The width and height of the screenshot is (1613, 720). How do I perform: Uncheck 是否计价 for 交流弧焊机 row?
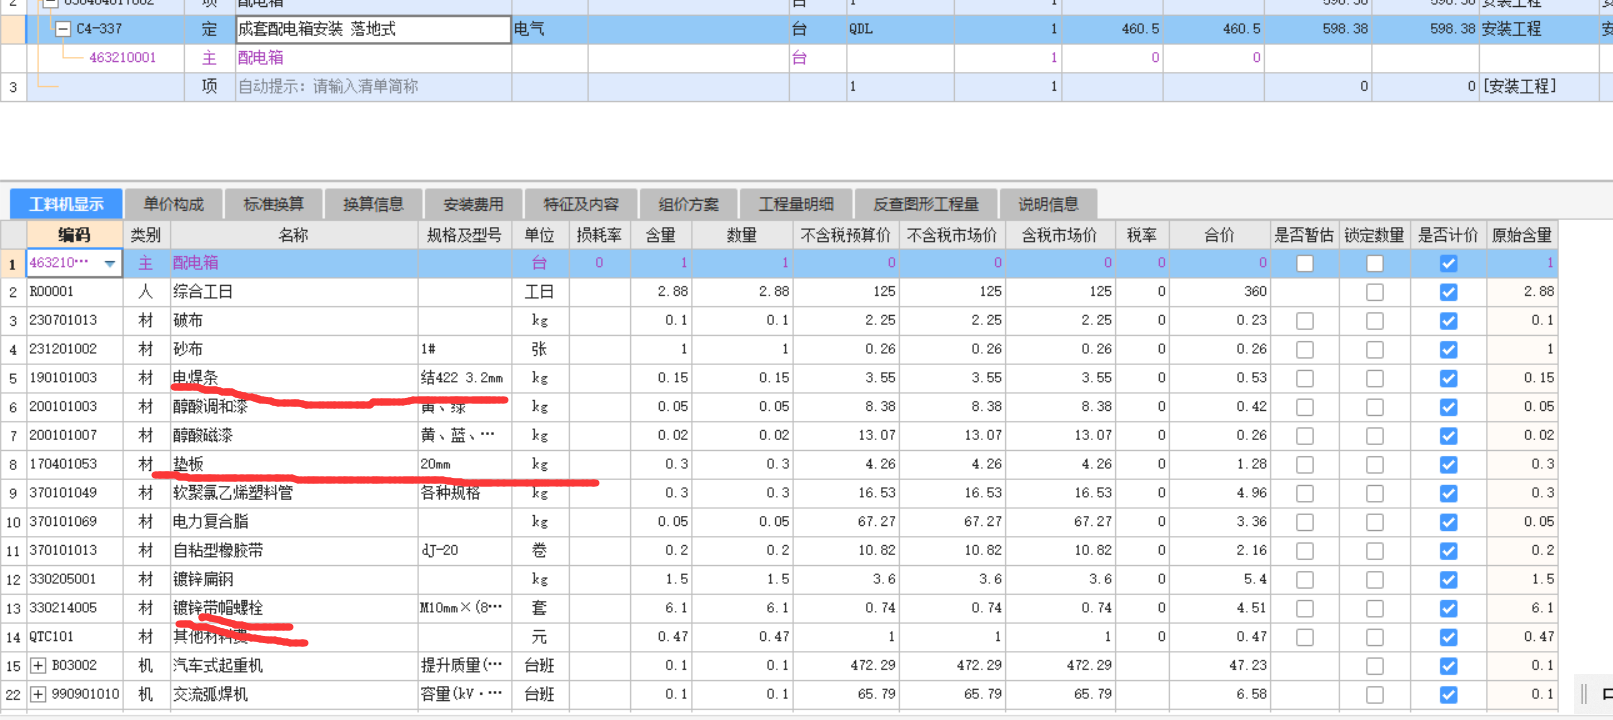pyautogui.click(x=1448, y=695)
